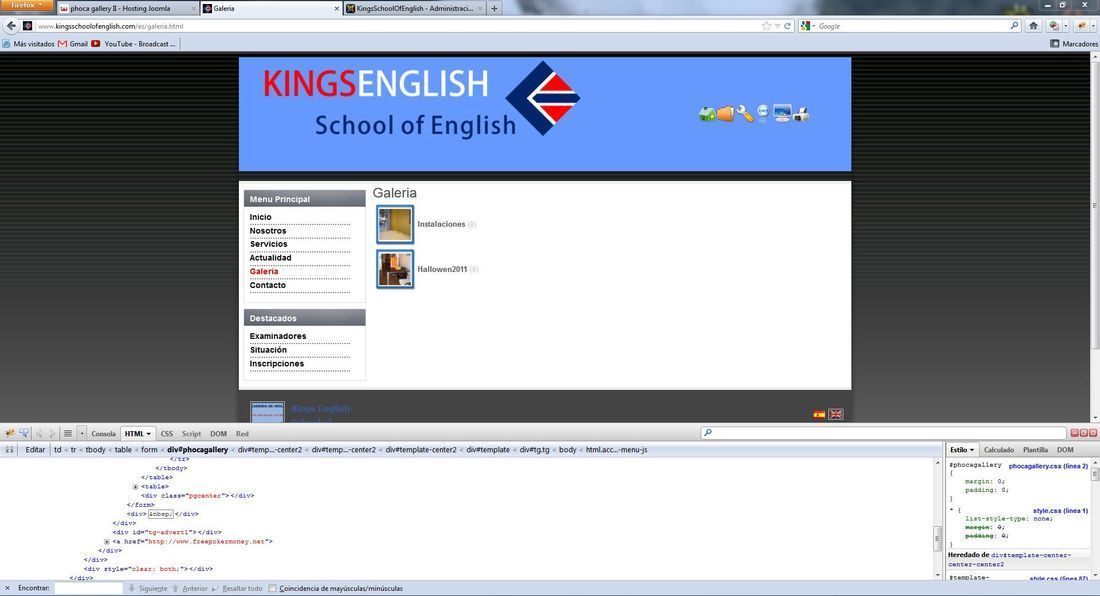1100x596 pixels.
Task: Select the Plantilla side tab
Action: tap(1035, 449)
